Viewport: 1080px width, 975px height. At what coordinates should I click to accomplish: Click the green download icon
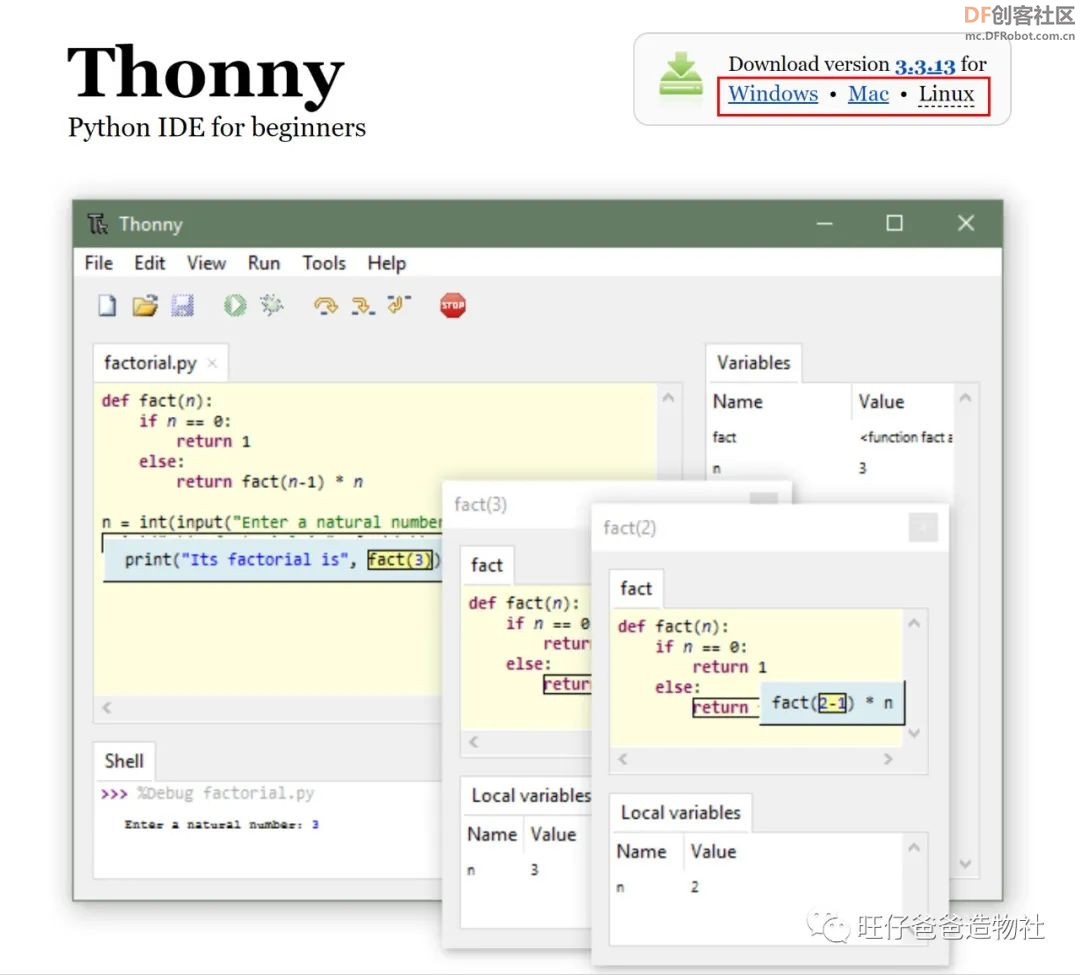pyautogui.click(x=681, y=75)
